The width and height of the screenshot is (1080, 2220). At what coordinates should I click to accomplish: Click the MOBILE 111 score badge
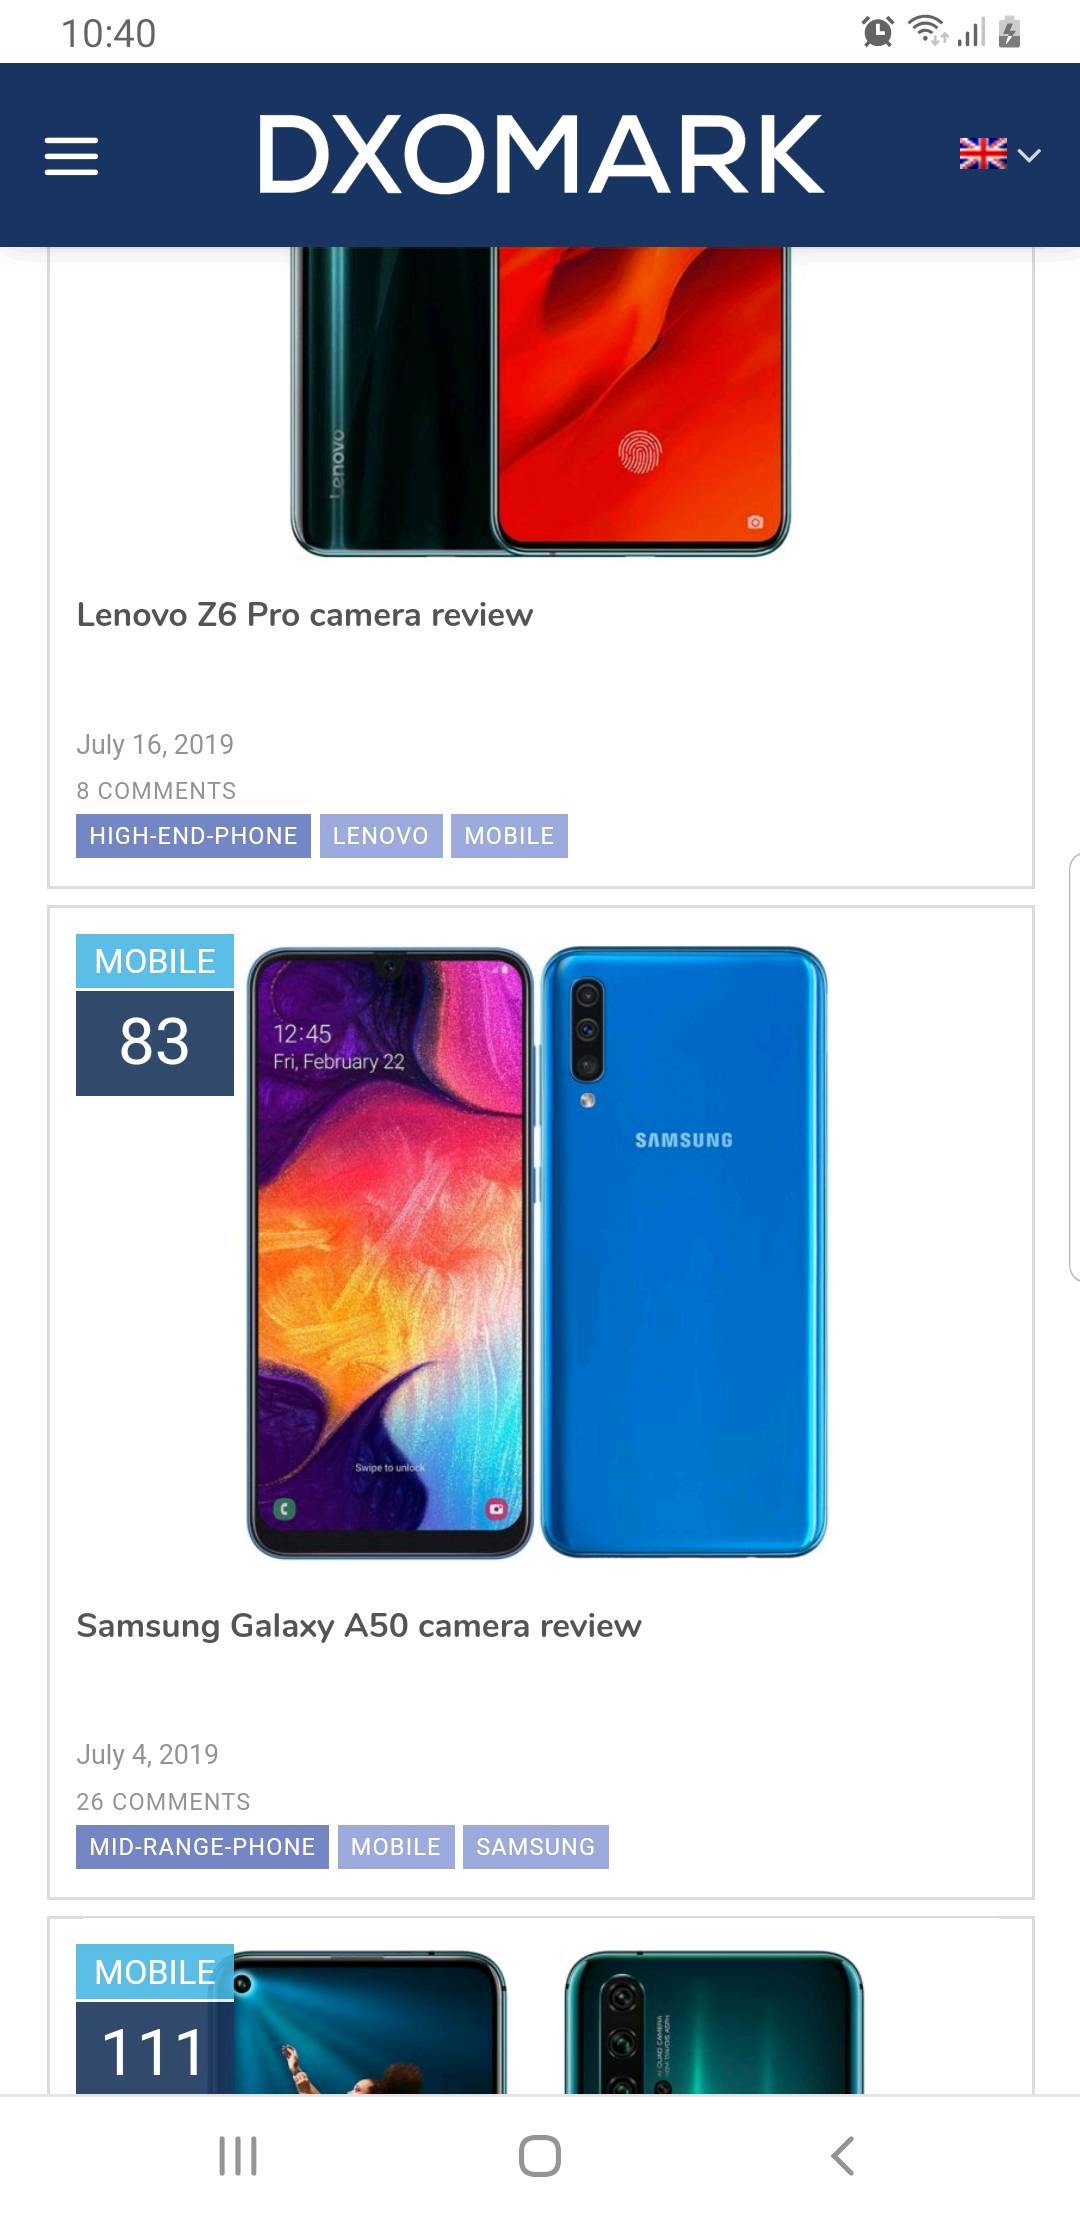(x=155, y=2018)
